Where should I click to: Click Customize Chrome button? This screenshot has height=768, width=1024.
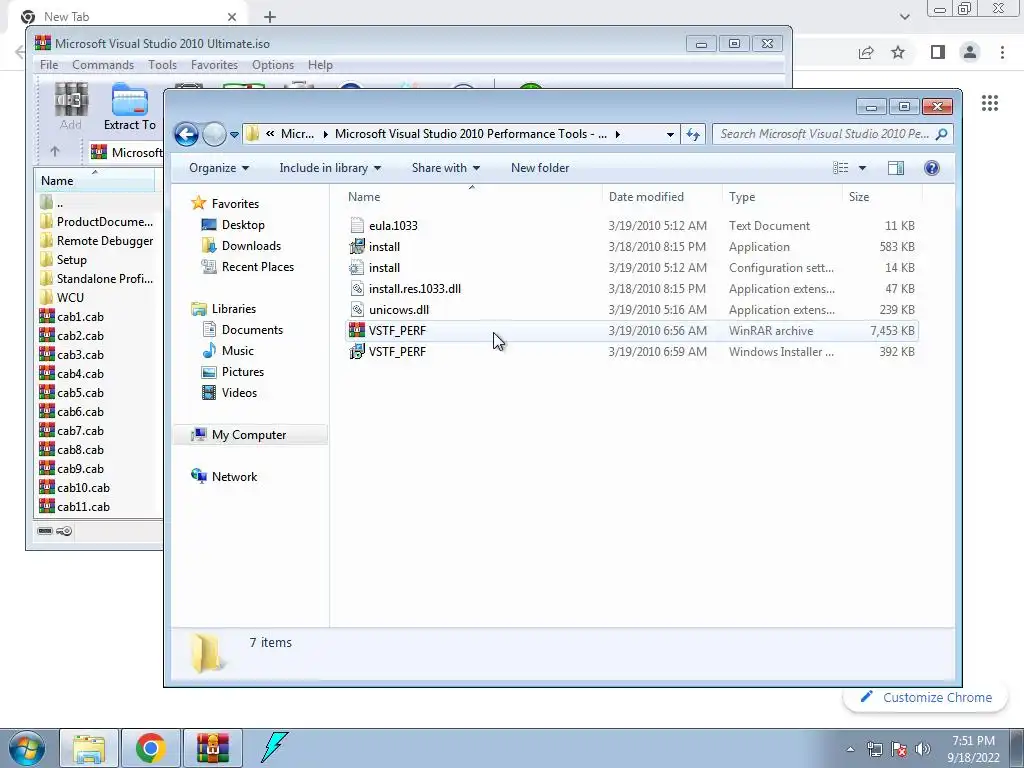pyautogui.click(x=925, y=697)
